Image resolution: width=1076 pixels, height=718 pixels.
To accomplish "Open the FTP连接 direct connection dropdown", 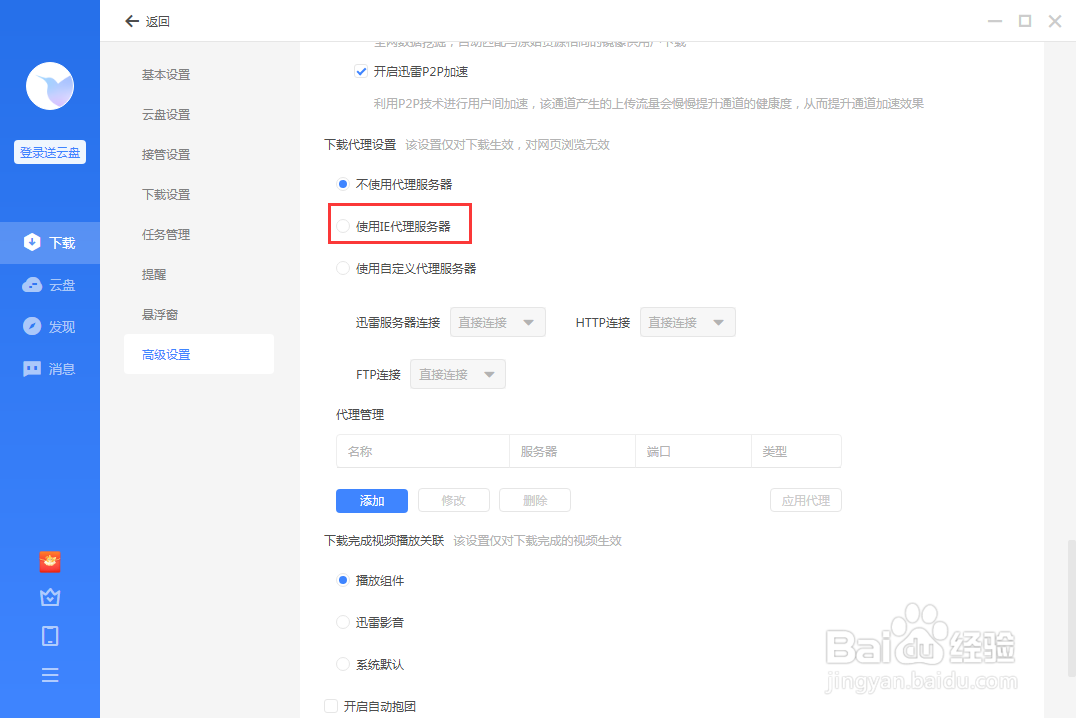I will [x=457, y=373].
